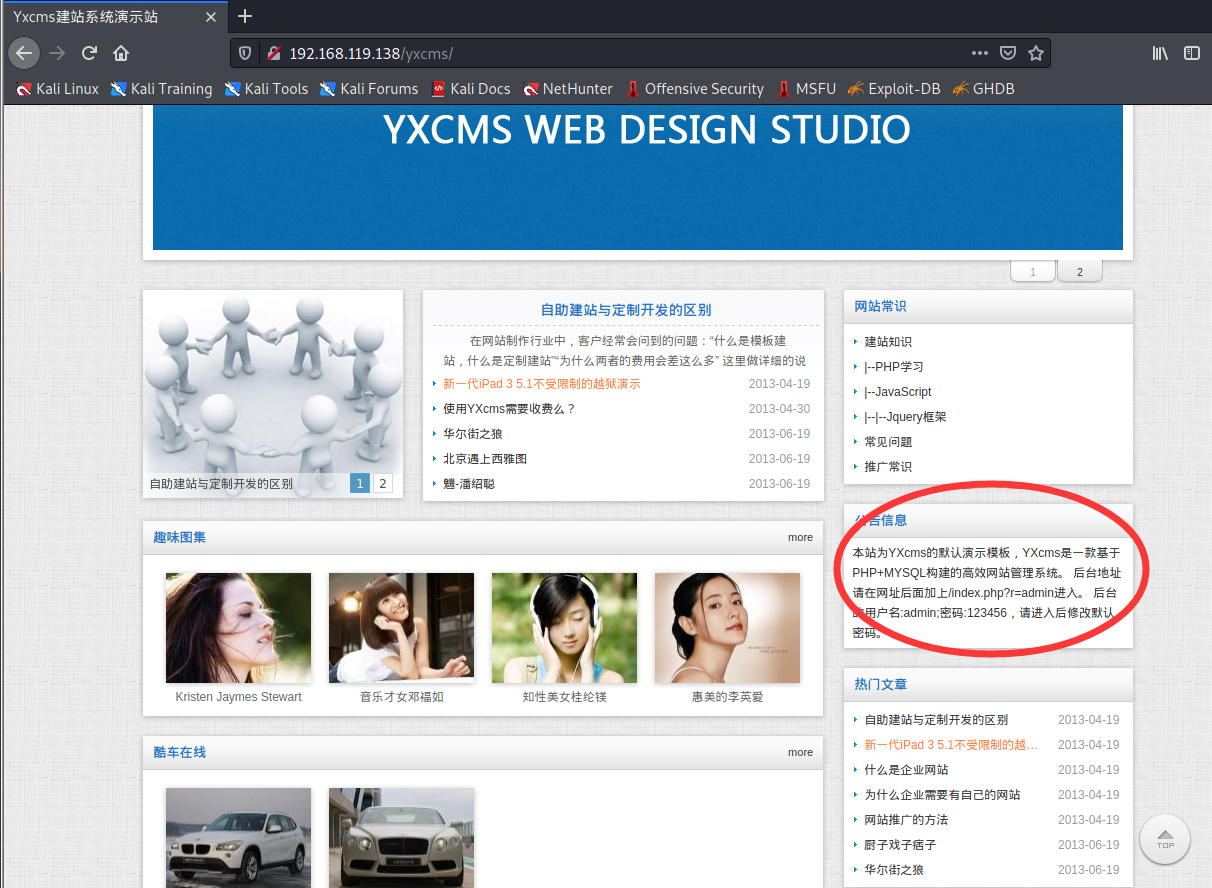The height and width of the screenshot is (888, 1212).
Task: Open the insecure connection lock icon
Action: 273,53
